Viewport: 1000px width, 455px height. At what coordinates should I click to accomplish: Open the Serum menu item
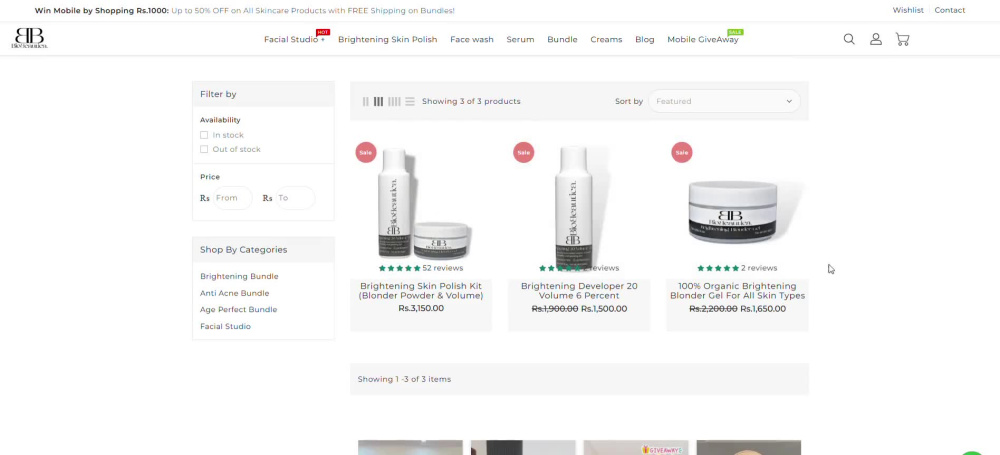(520, 40)
